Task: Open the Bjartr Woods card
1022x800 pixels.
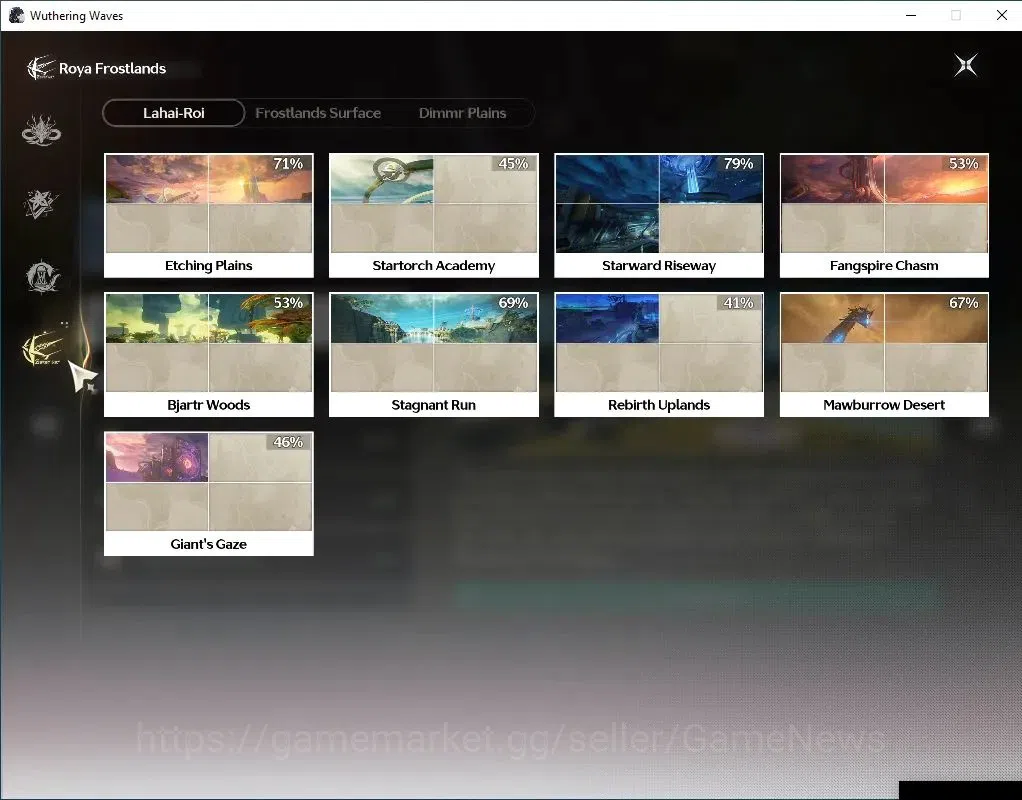Action: [209, 355]
